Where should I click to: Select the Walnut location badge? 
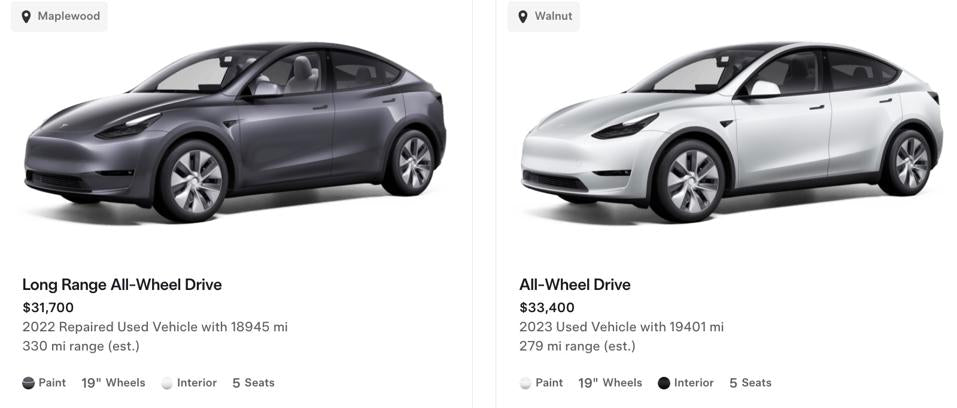544,16
